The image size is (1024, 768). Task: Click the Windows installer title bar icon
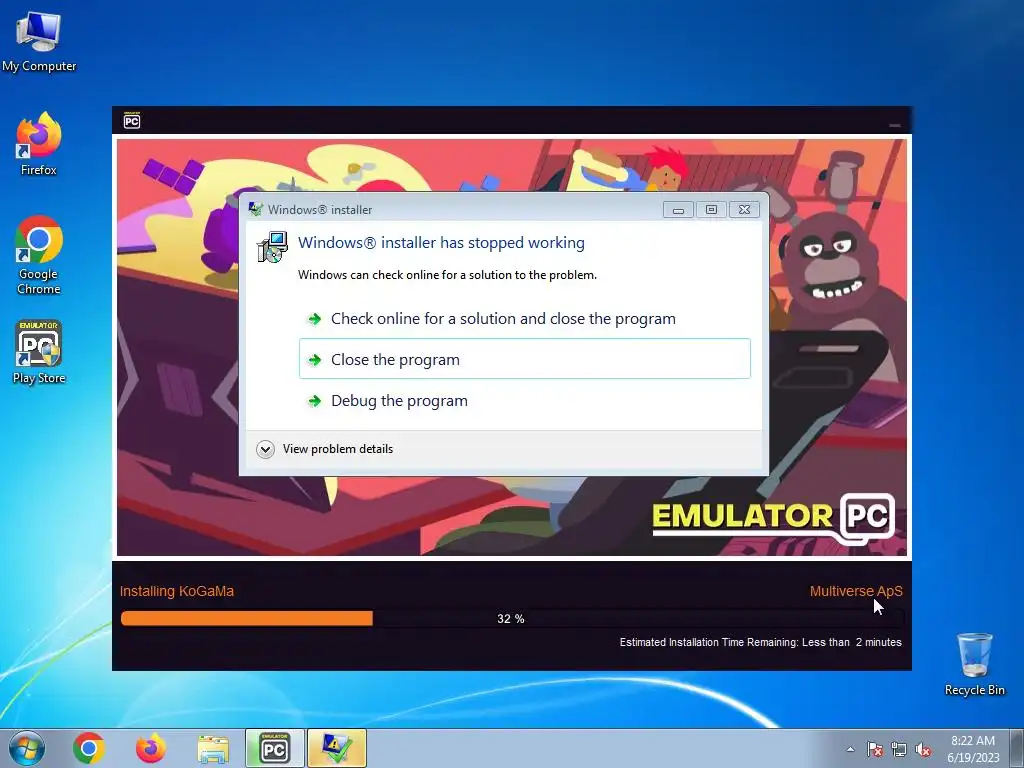click(256, 210)
